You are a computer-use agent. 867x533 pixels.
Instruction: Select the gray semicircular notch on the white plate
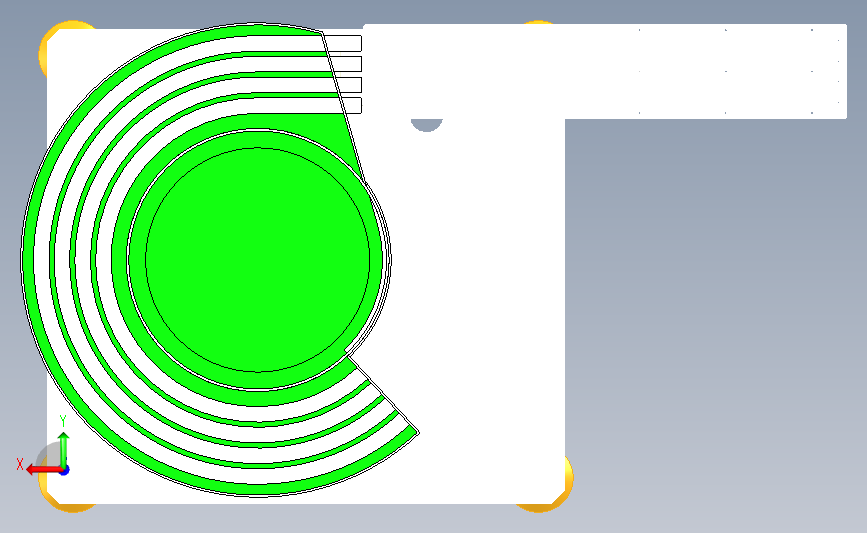[427, 124]
